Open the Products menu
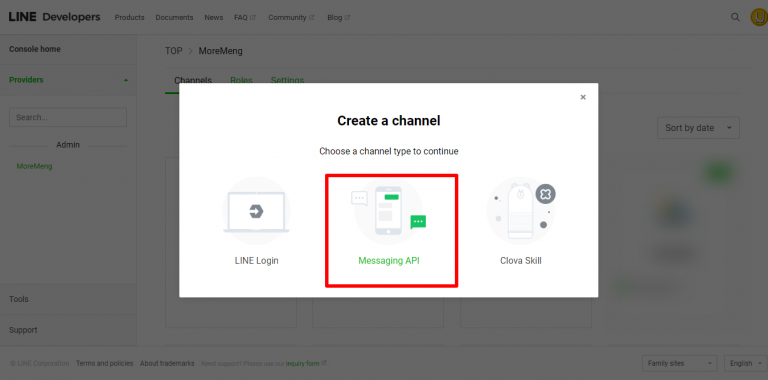Viewport: 768px width, 380px height. tap(129, 17)
